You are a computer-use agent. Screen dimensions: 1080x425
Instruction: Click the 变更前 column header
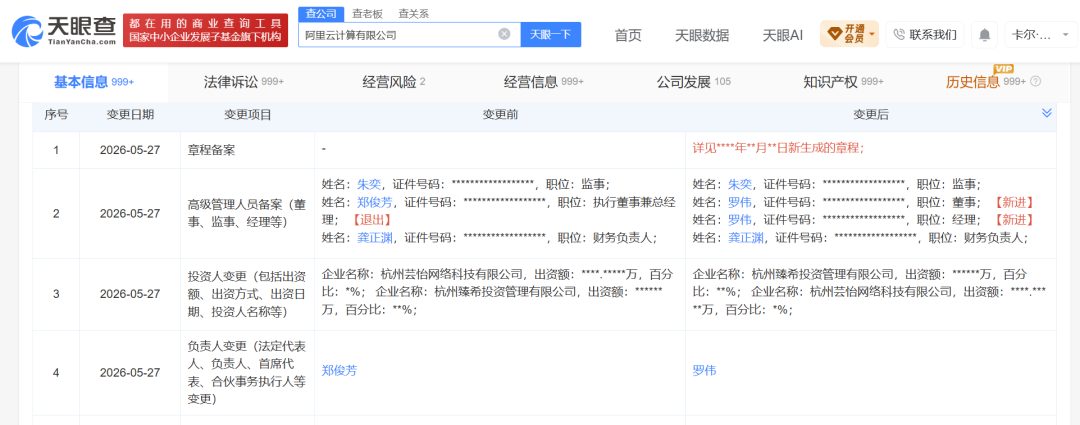pyautogui.click(x=500, y=114)
